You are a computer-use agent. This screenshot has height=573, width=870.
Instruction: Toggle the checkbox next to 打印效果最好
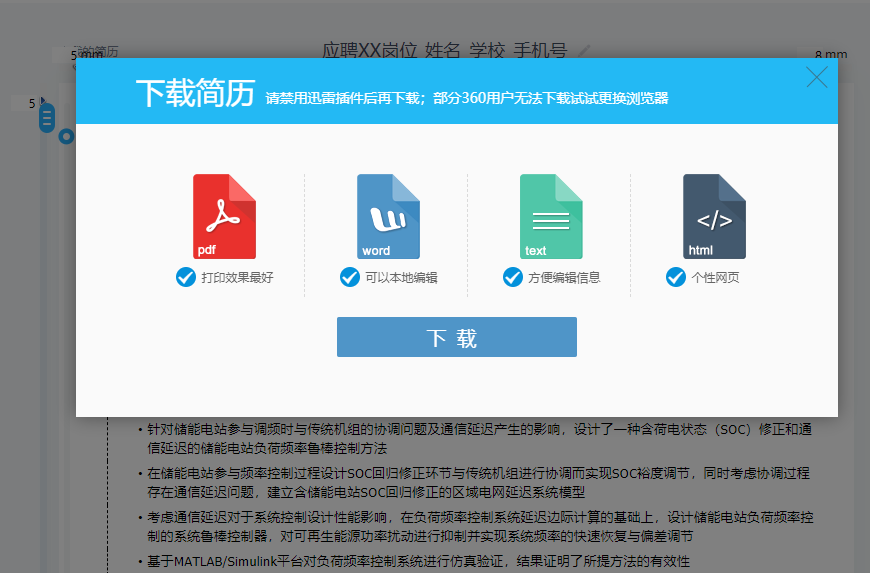pyautogui.click(x=185, y=277)
